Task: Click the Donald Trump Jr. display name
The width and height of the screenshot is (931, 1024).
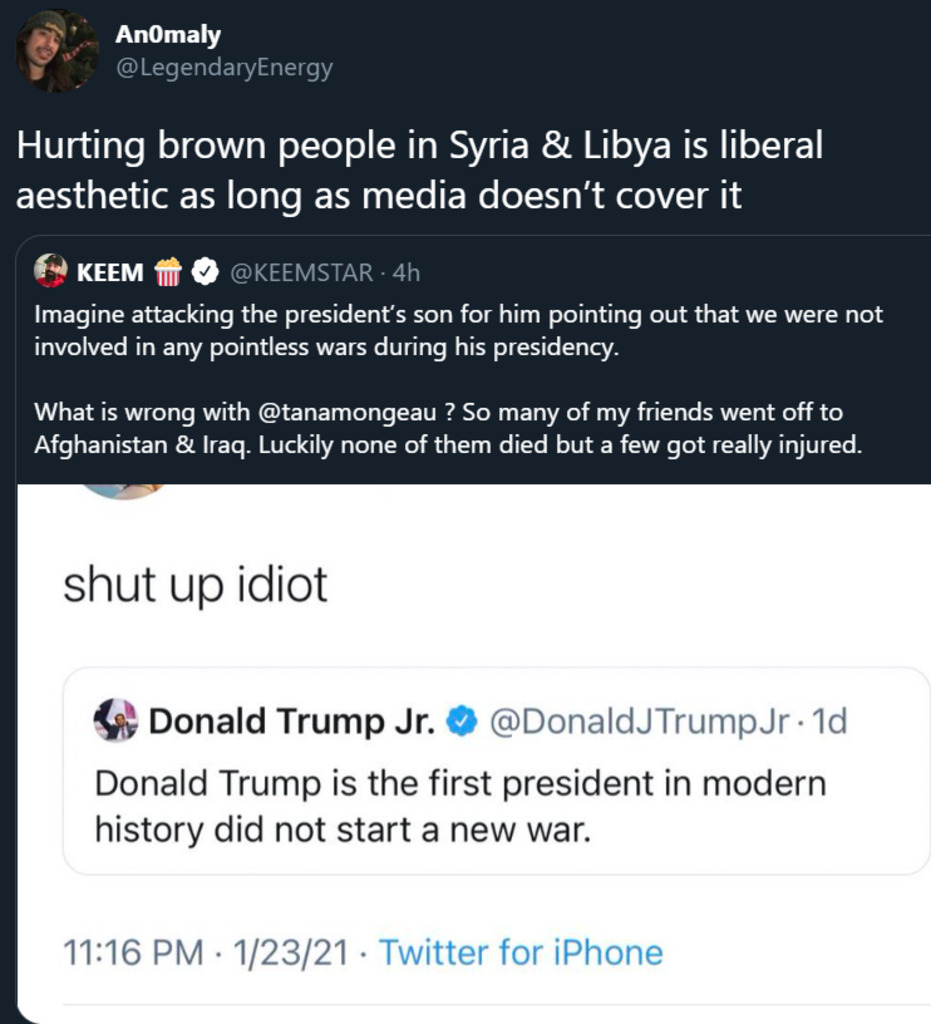Action: (x=292, y=721)
